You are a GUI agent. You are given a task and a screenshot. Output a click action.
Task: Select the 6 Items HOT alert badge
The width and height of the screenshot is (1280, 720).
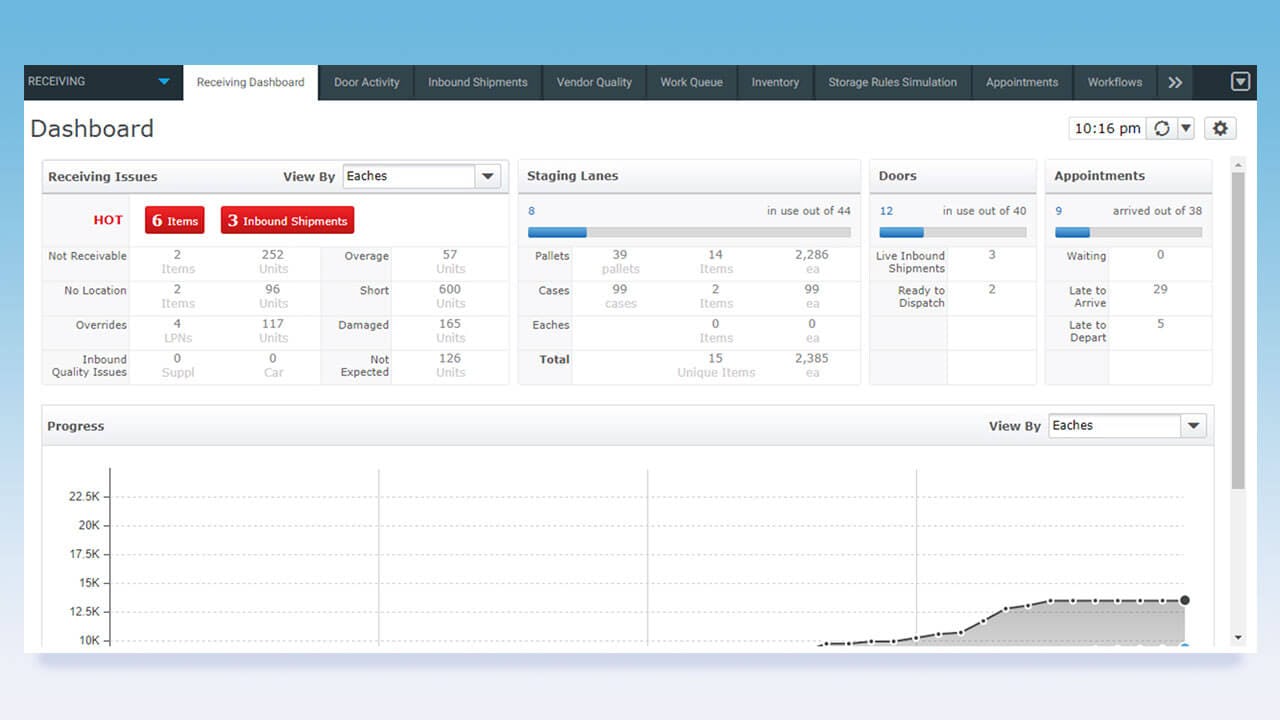(x=174, y=220)
